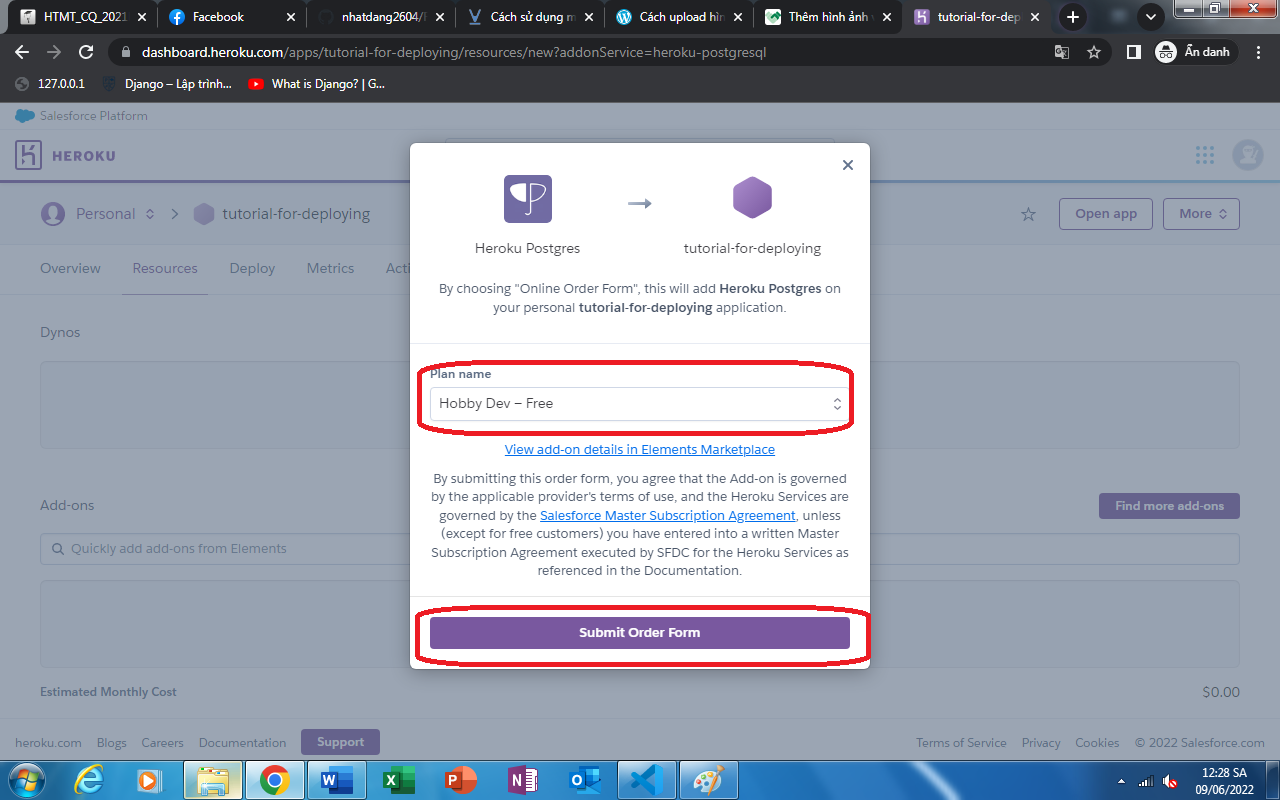Image resolution: width=1280 pixels, height=800 pixels.
Task: Open the Careers footer link
Action: (x=163, y=743)
